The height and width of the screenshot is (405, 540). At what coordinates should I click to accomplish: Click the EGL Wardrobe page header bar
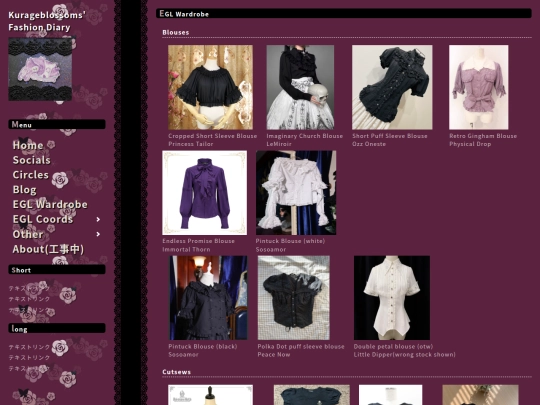(x=344, y=14)
